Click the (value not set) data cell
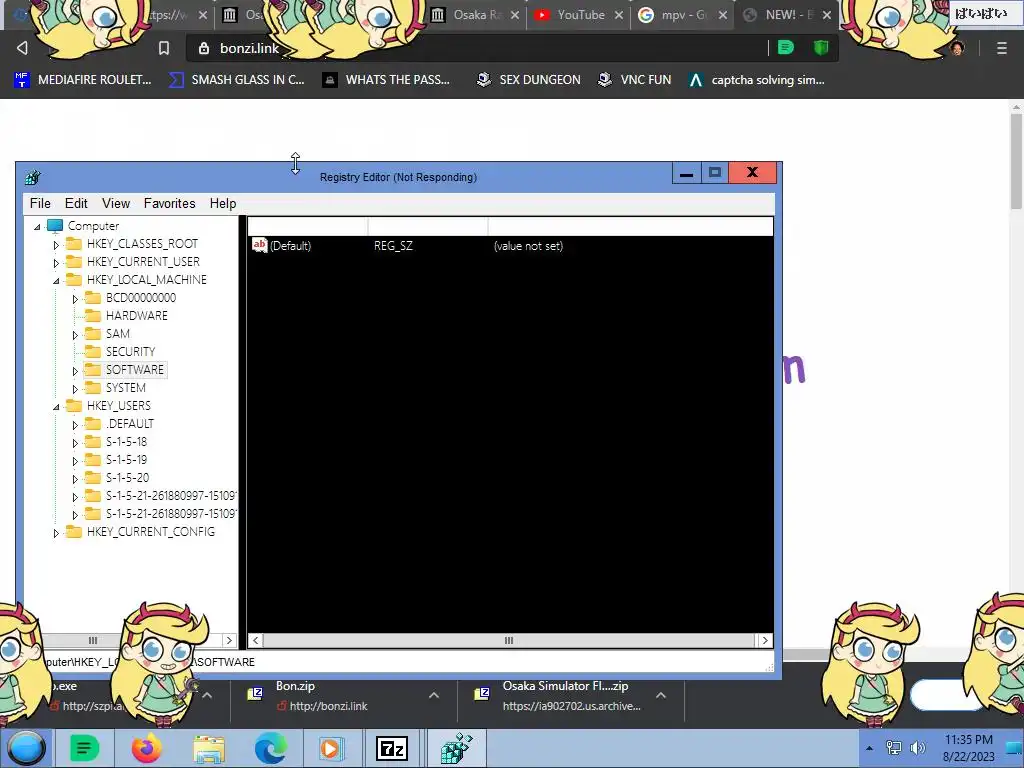Image resolution: width=1024 pixels, height=768 pixels. click(x=528, y=246)
